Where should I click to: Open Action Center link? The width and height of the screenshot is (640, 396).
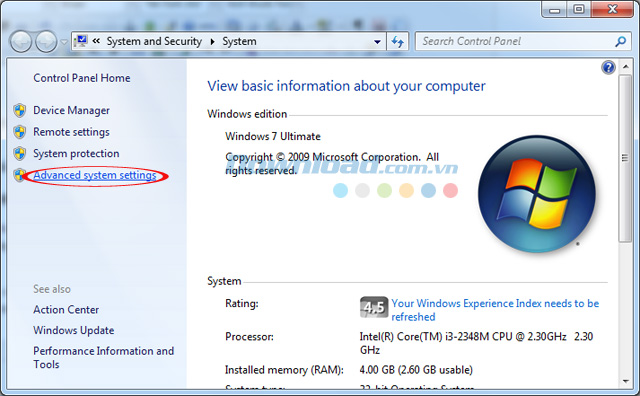66,310
